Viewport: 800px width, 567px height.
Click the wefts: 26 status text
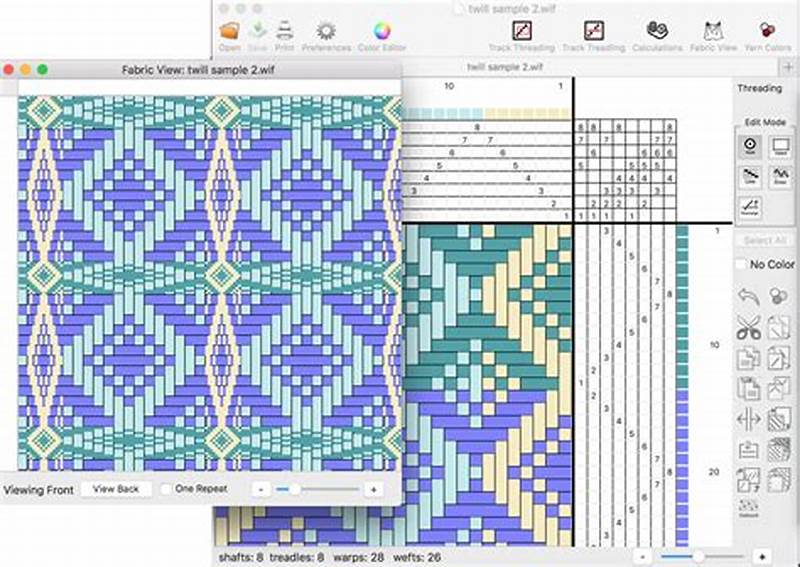coord(416,557)
